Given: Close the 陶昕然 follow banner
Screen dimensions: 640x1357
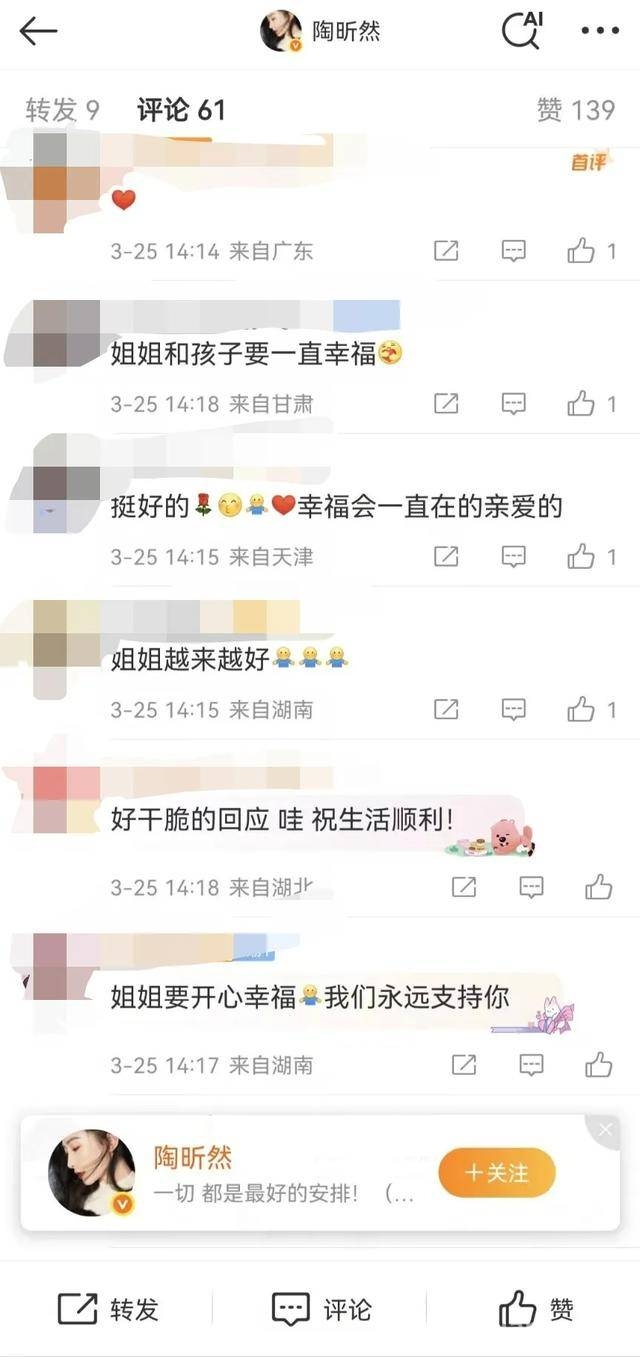Looking at the screenshot, I should 605,1130.
